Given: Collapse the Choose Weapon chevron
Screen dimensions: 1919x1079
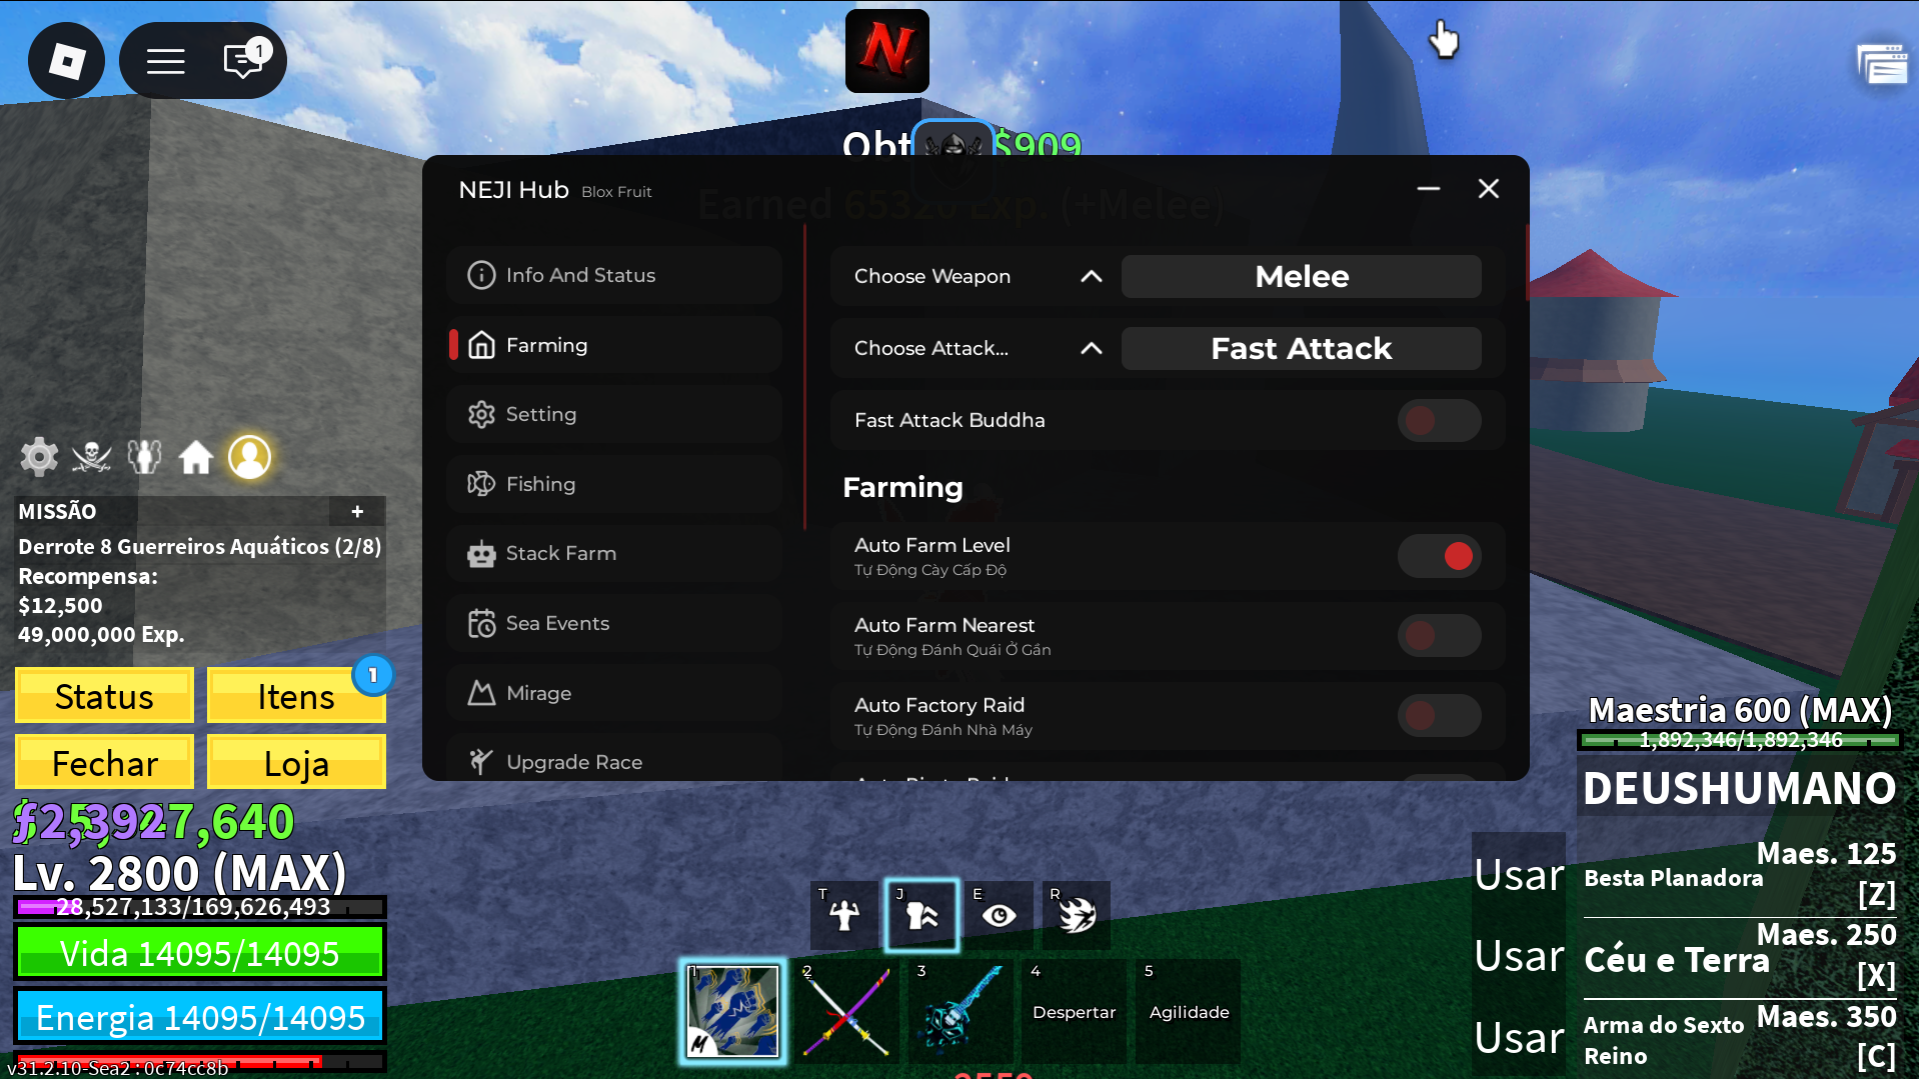Looking at the screenshot, I should point(1091,276).
